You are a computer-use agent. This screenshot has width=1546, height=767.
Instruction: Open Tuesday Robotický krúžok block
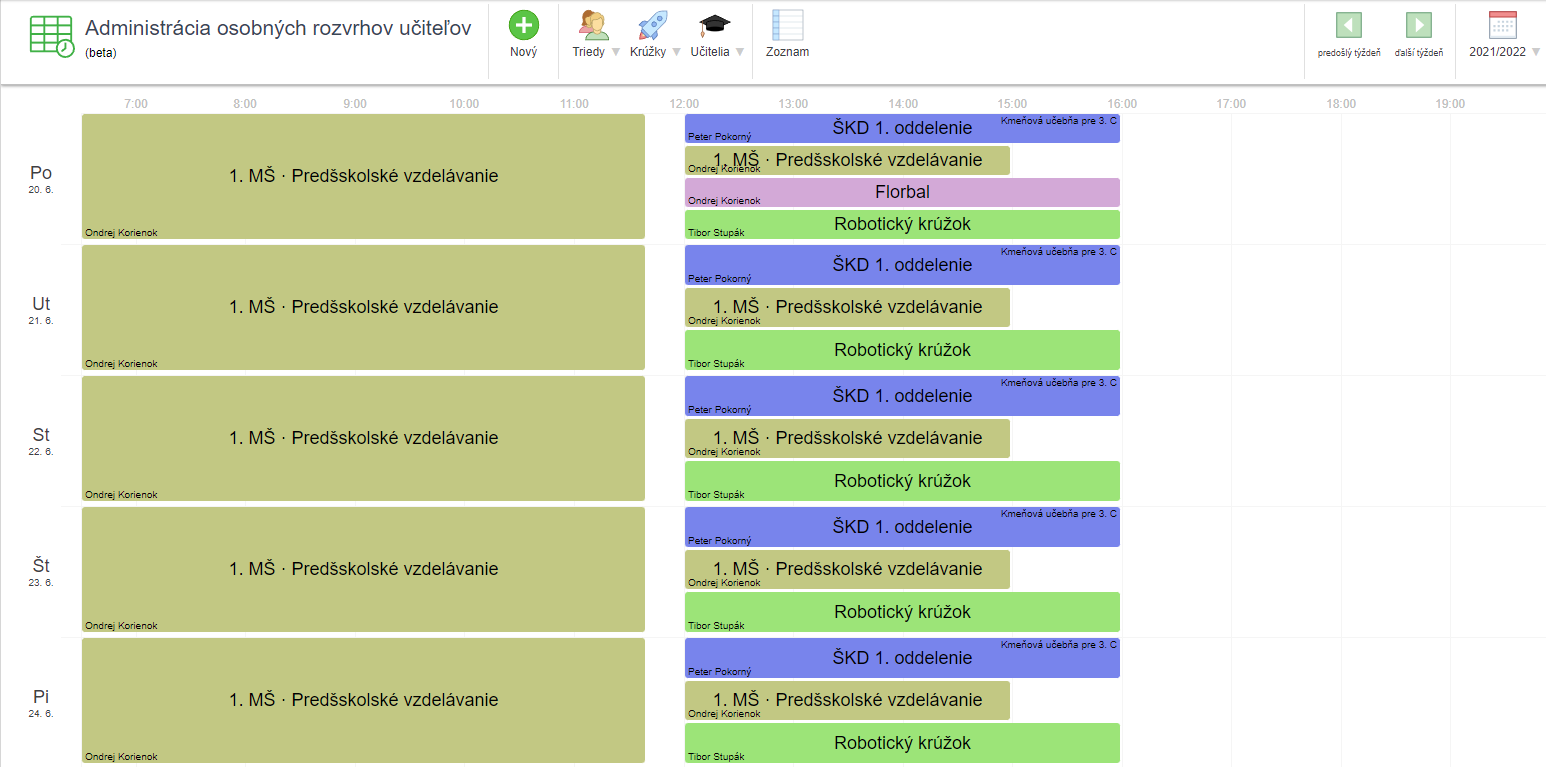(902, 350)
